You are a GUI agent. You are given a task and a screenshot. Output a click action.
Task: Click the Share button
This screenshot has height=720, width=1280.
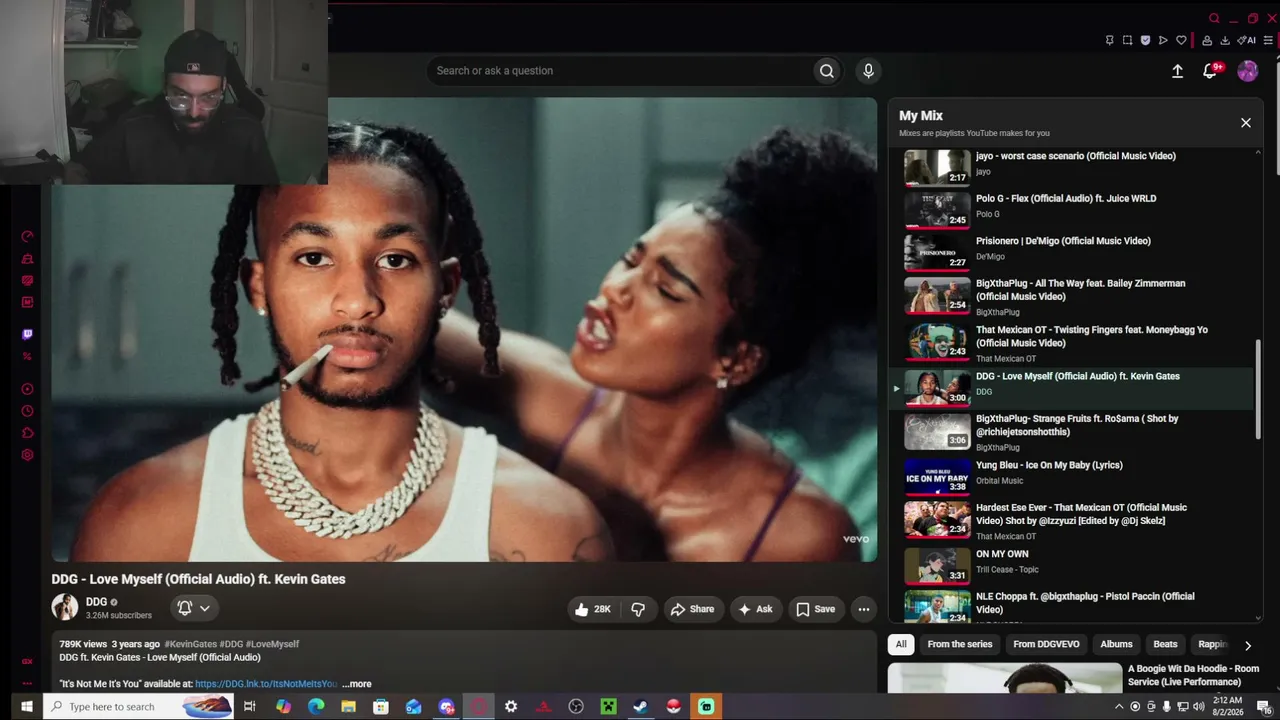692,609
